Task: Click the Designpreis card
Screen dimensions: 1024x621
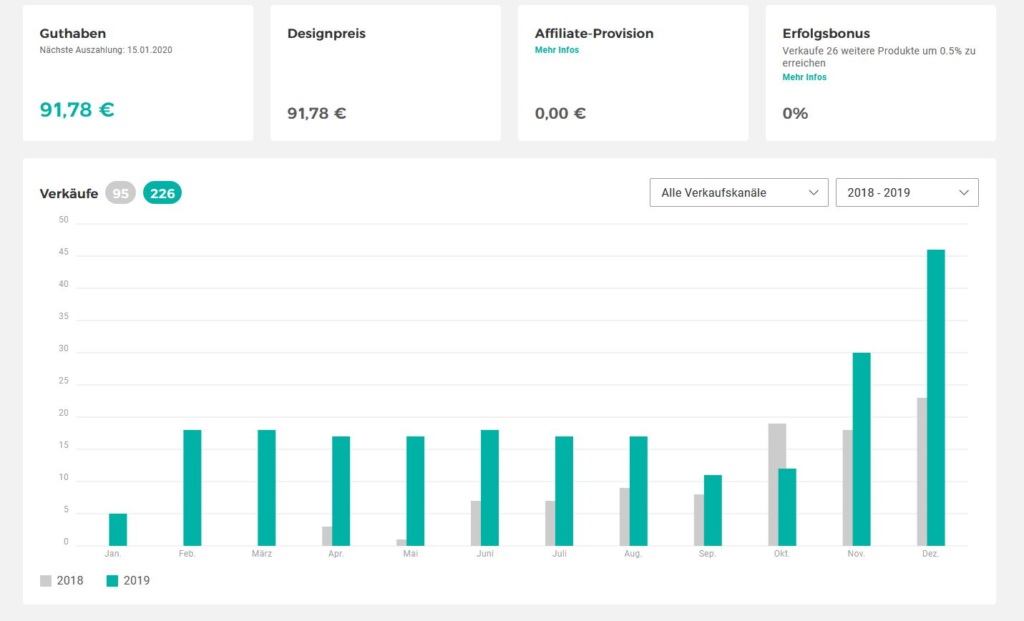Action: tap(385, 73)
